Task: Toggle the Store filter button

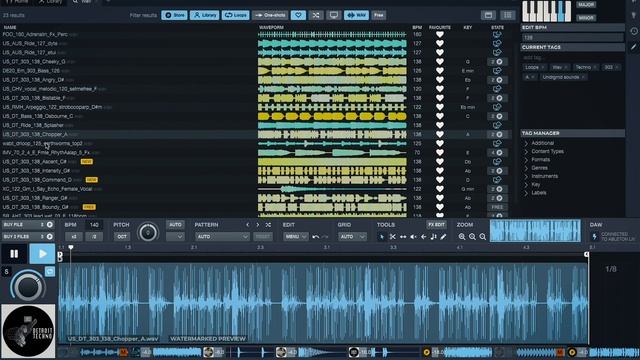Action: click(x=174, y=15)
